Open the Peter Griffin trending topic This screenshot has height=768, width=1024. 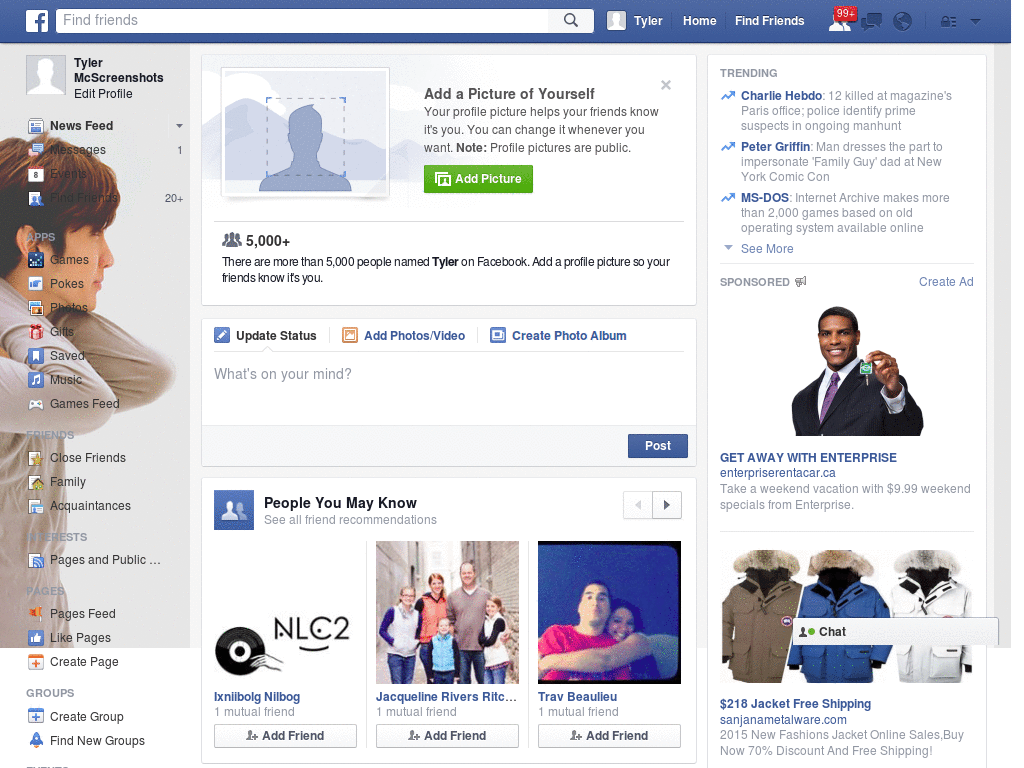[x=775, y=147]
